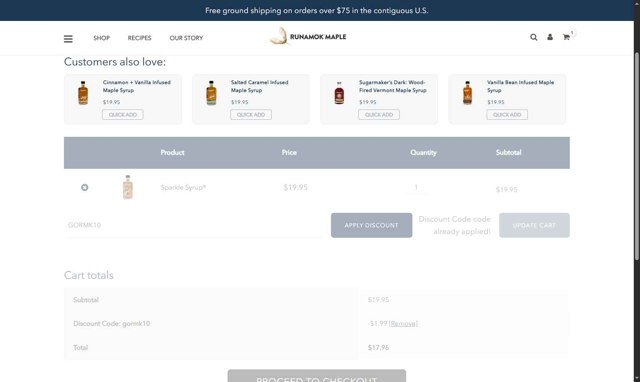This screenshot has width=640, height=382.
Task: Click the Update Cart button
Action: click(x=534, y=225)
